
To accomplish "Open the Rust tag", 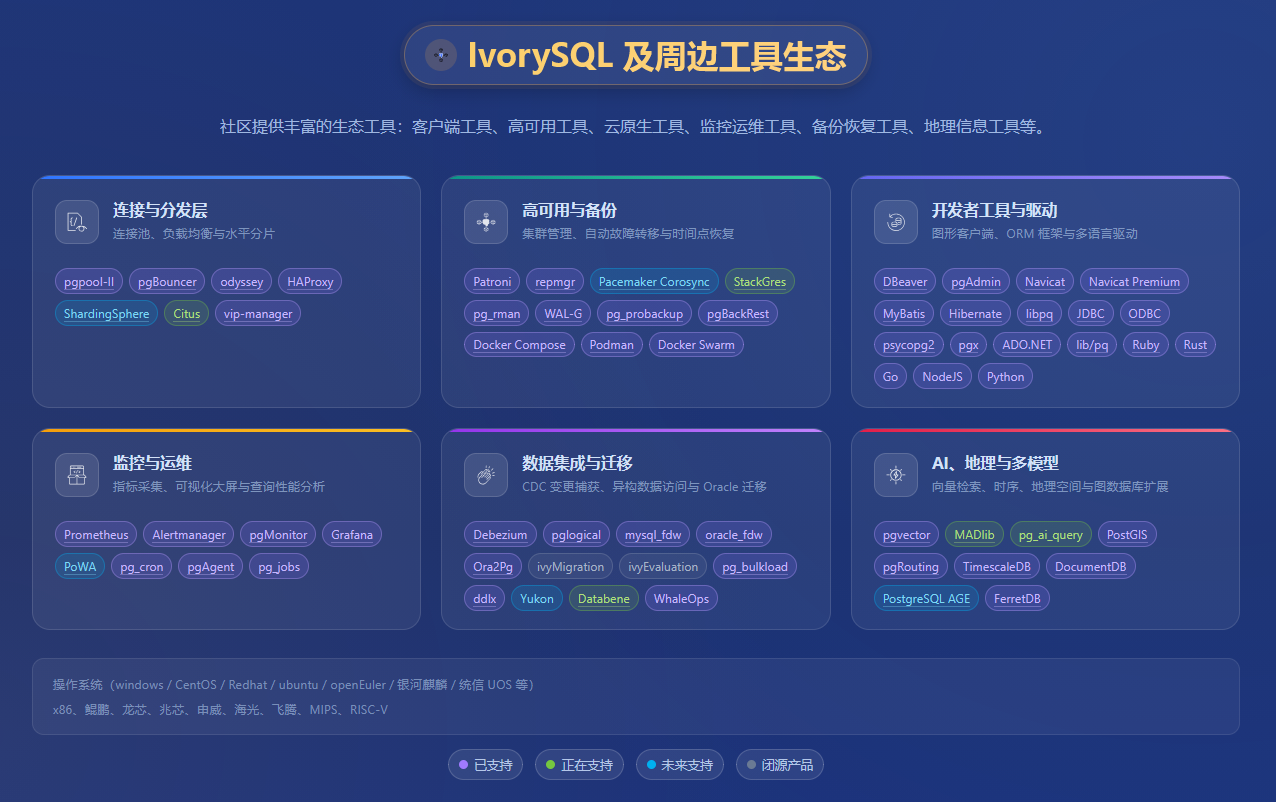I will pos(1195,345).
